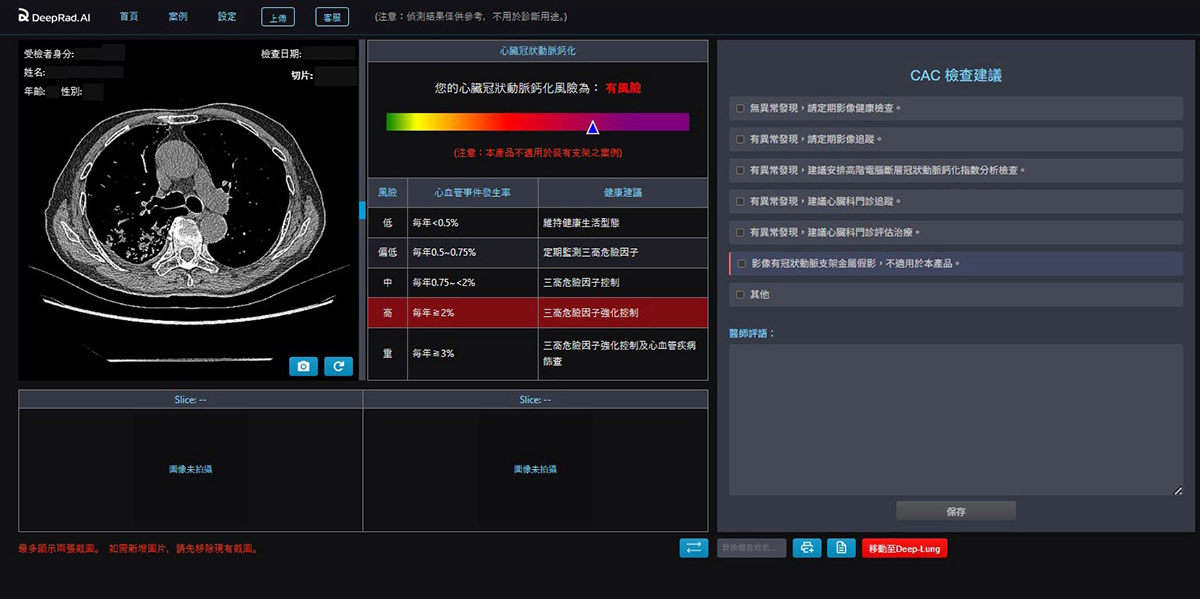Reset the CT image using the refresh icon

point(339,366)
